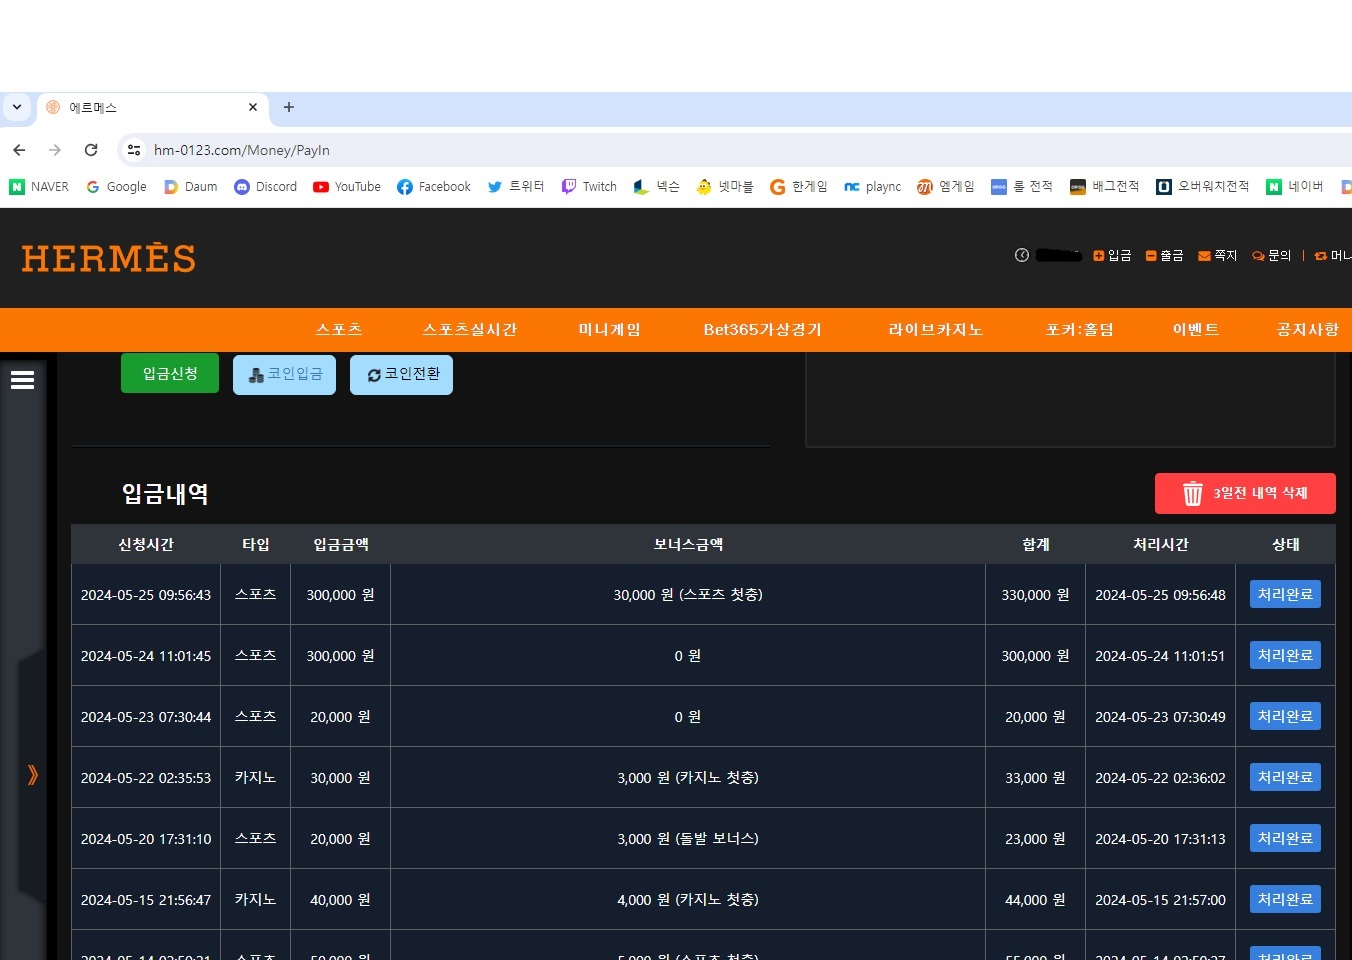Open the 포커:홀덤 menu

tap(1080, 330)
